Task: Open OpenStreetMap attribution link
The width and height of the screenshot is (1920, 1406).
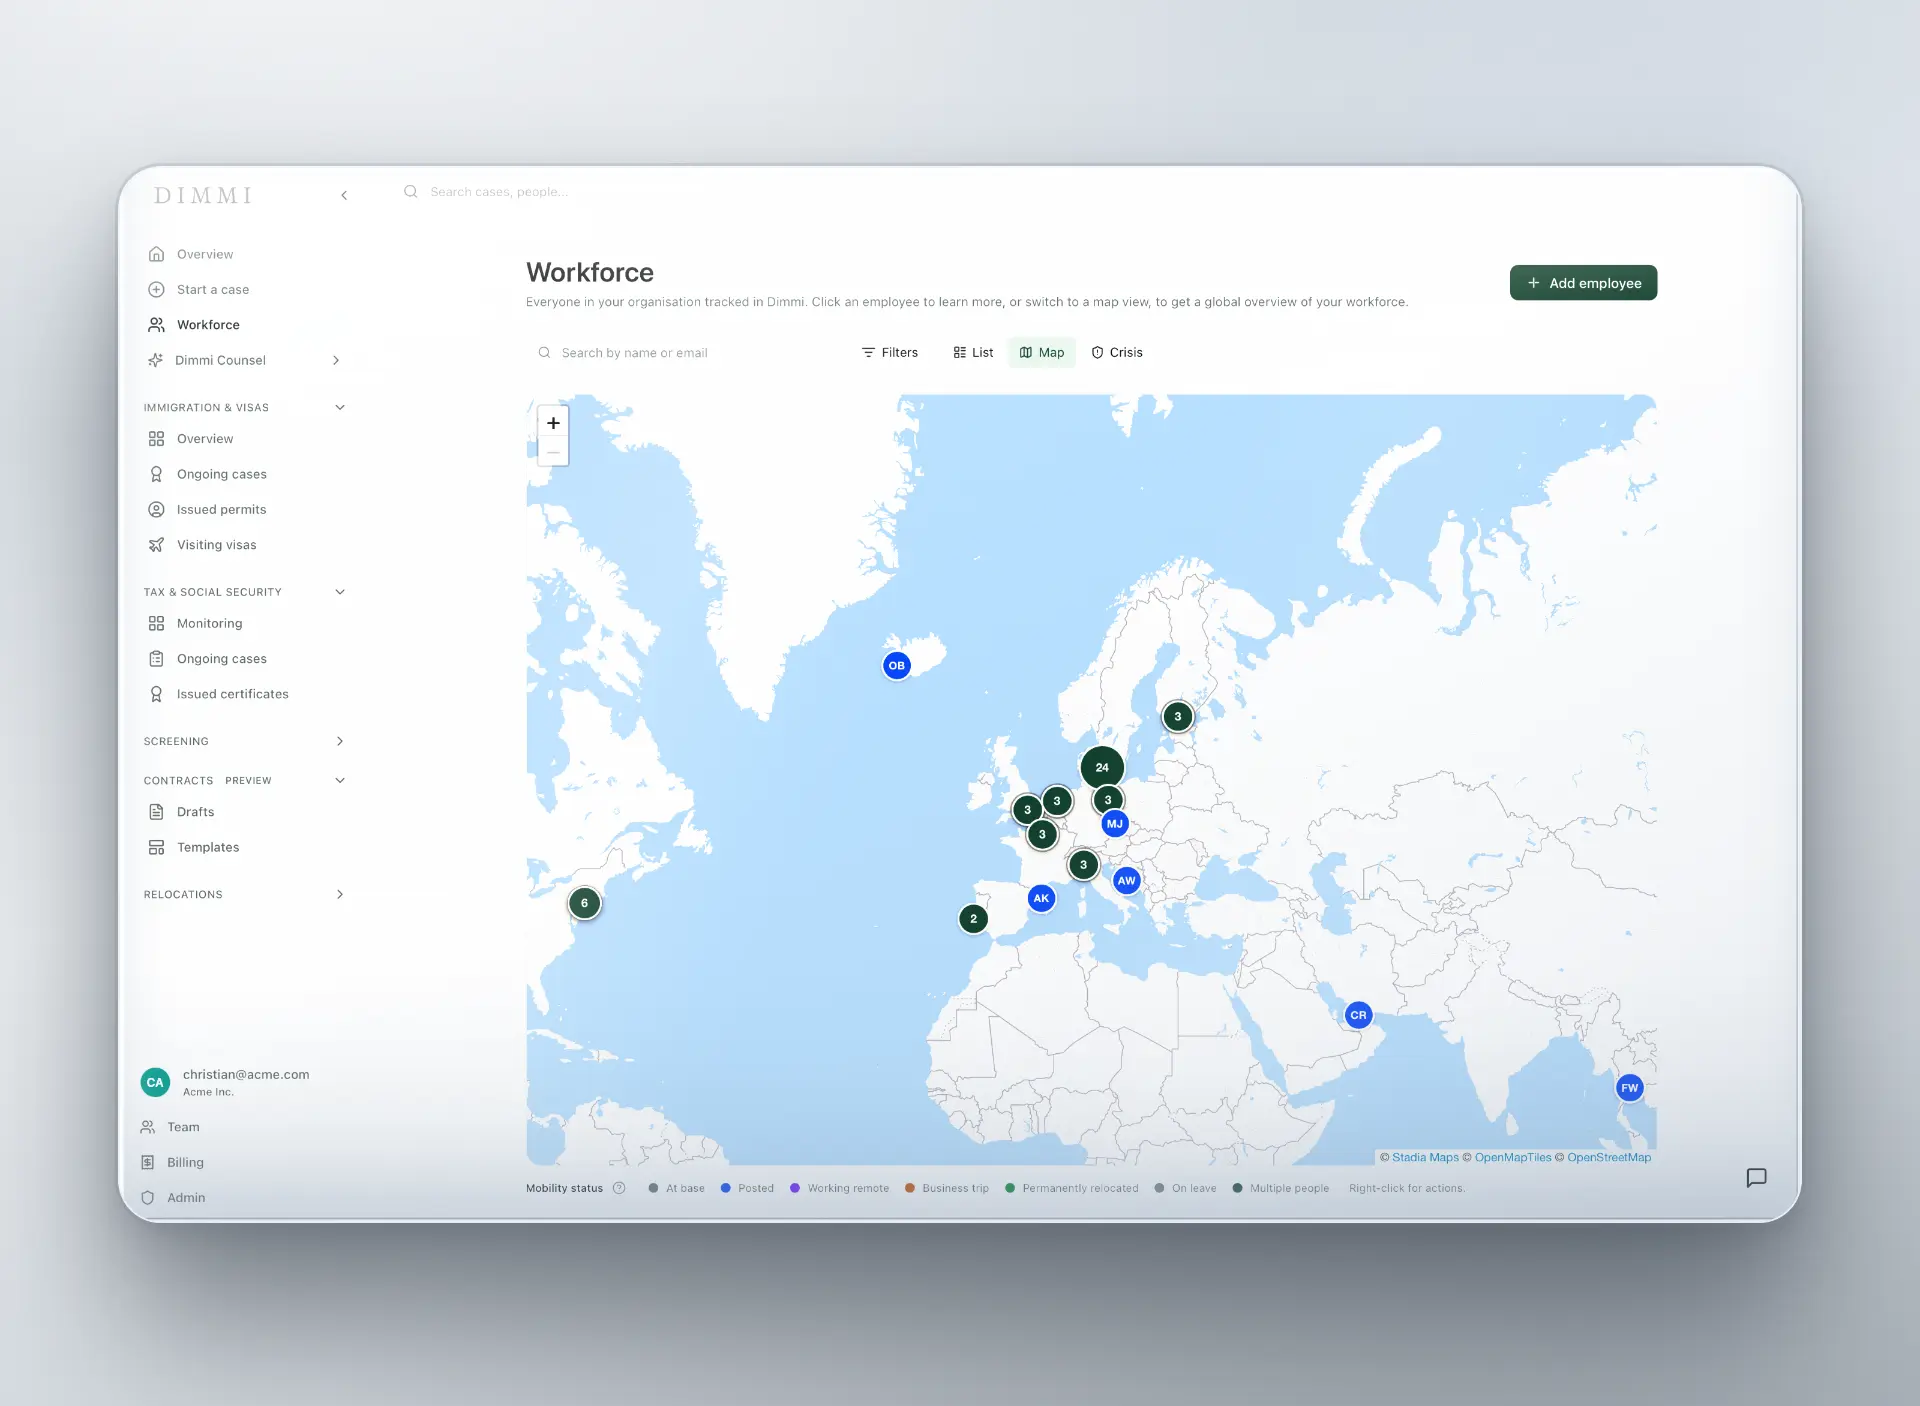Action: click(x=1609, y=1157)
